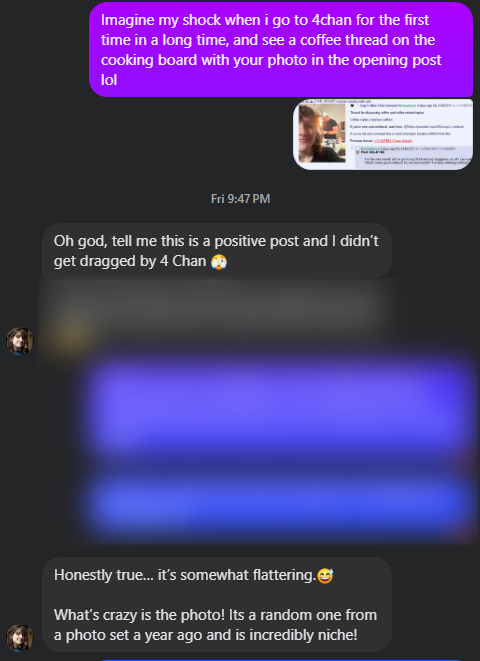The height and width of the screenshot is (661, 480).
Task: Click the red "Previous thread" link in the screenshot
Action: pyautogui.click(x=393, y=141)
